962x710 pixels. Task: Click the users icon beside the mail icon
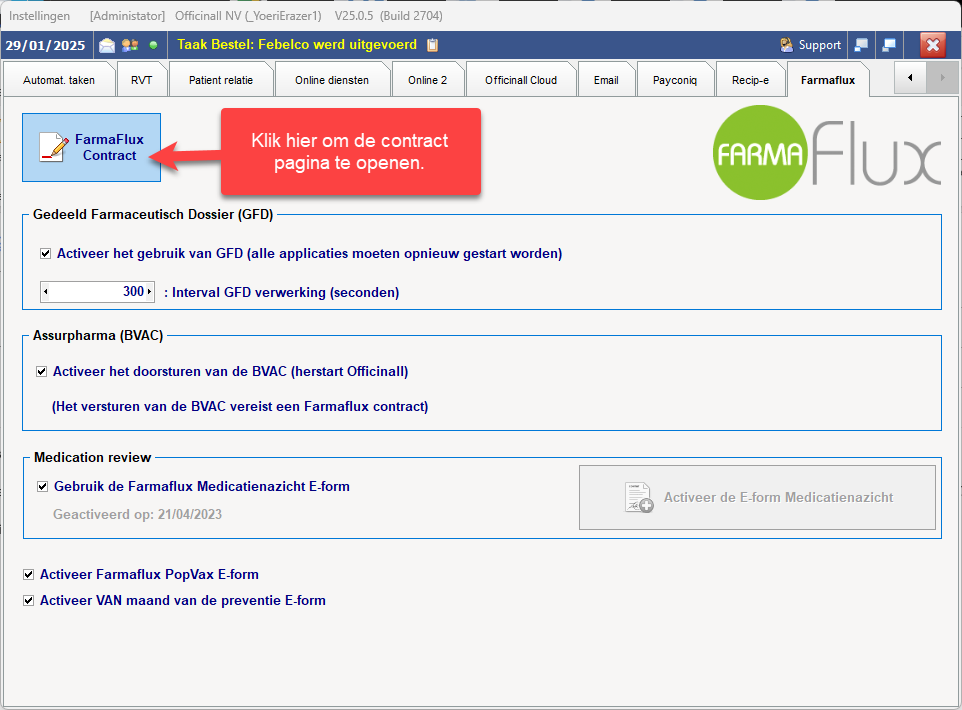pyautogui.click(x=130, y=45)
